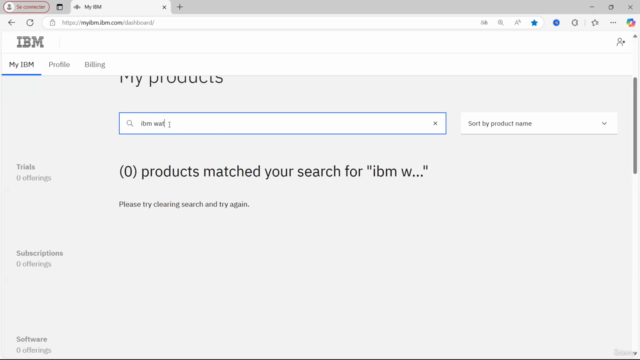Jump to the Subscriptions section
640x360 pixels.
click(40, 253)
